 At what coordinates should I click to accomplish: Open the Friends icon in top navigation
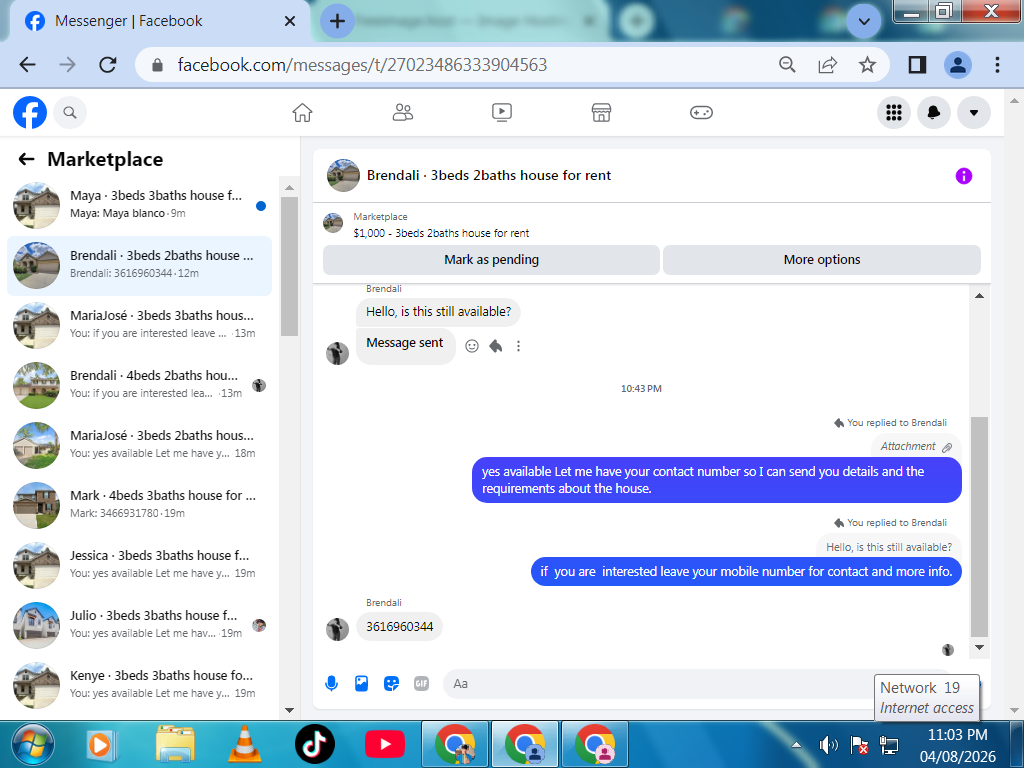click(x=402, y=112)
